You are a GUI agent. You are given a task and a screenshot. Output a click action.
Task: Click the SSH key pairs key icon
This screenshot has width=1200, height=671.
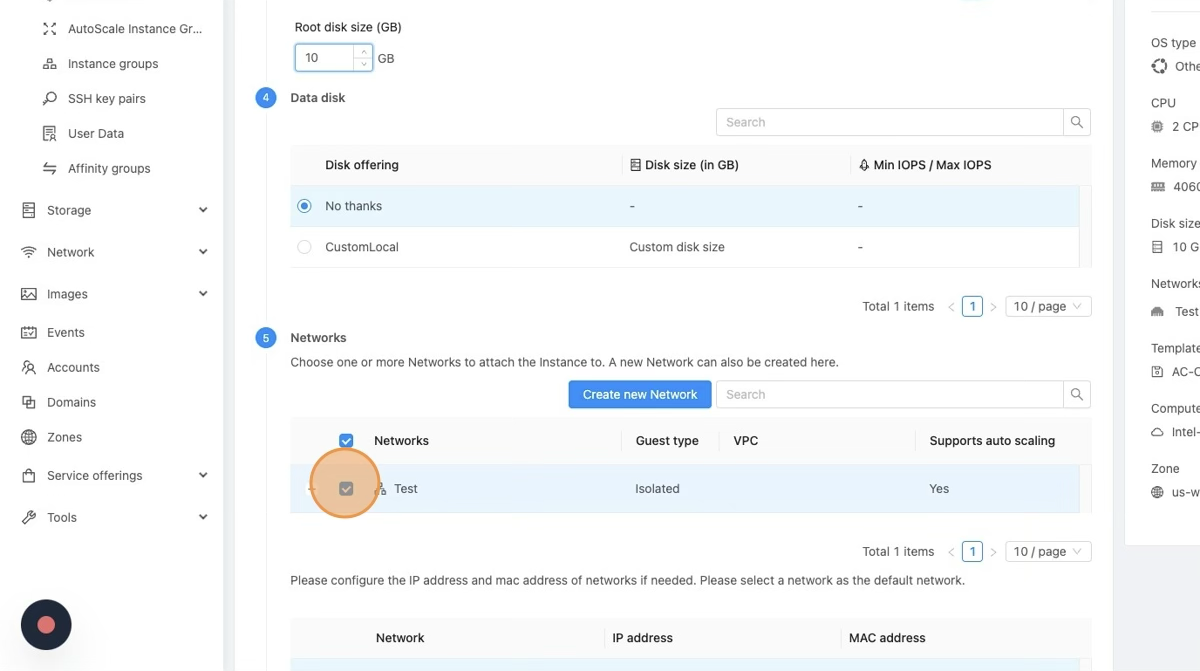(x=49, y=99)
